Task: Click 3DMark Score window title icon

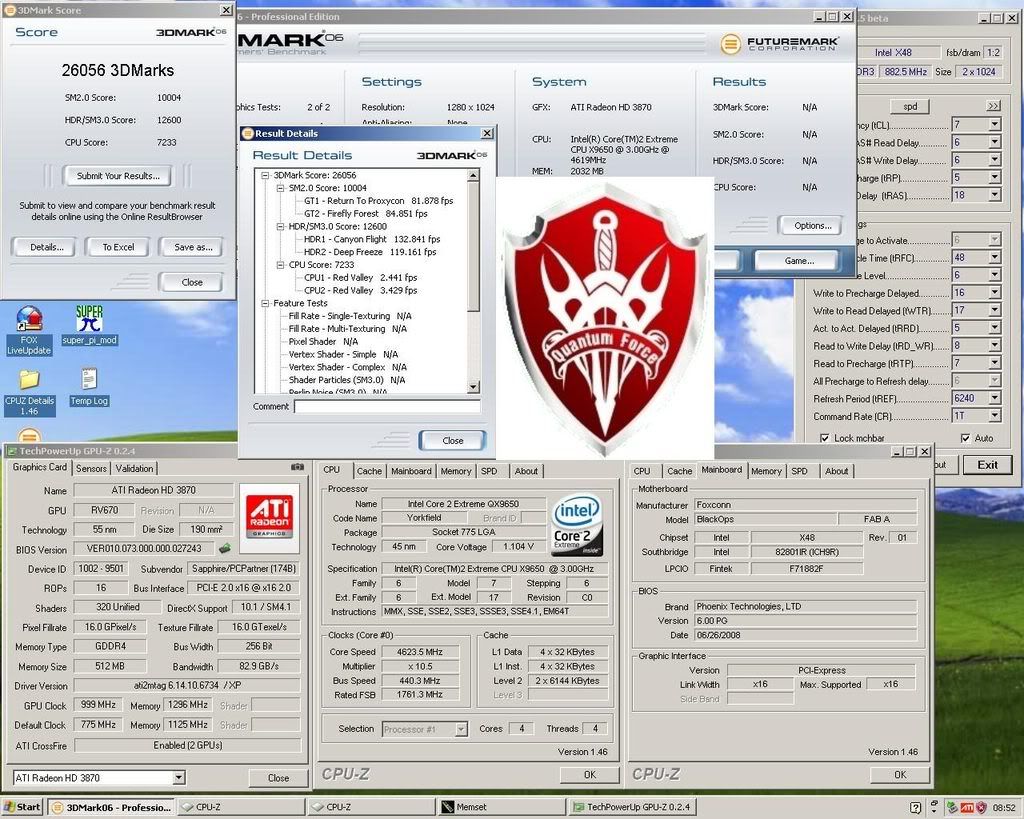Action: [x=10, y=10]
